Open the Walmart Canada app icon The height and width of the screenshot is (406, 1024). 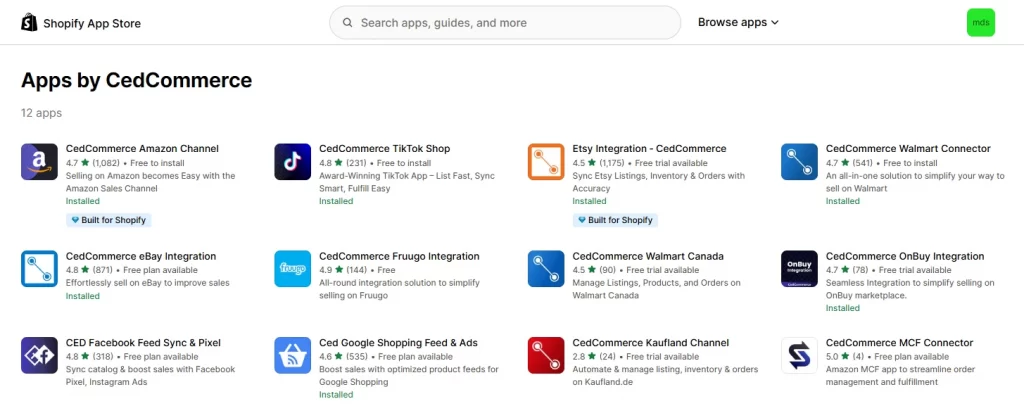pyautogui.click(x=546, y=269)
